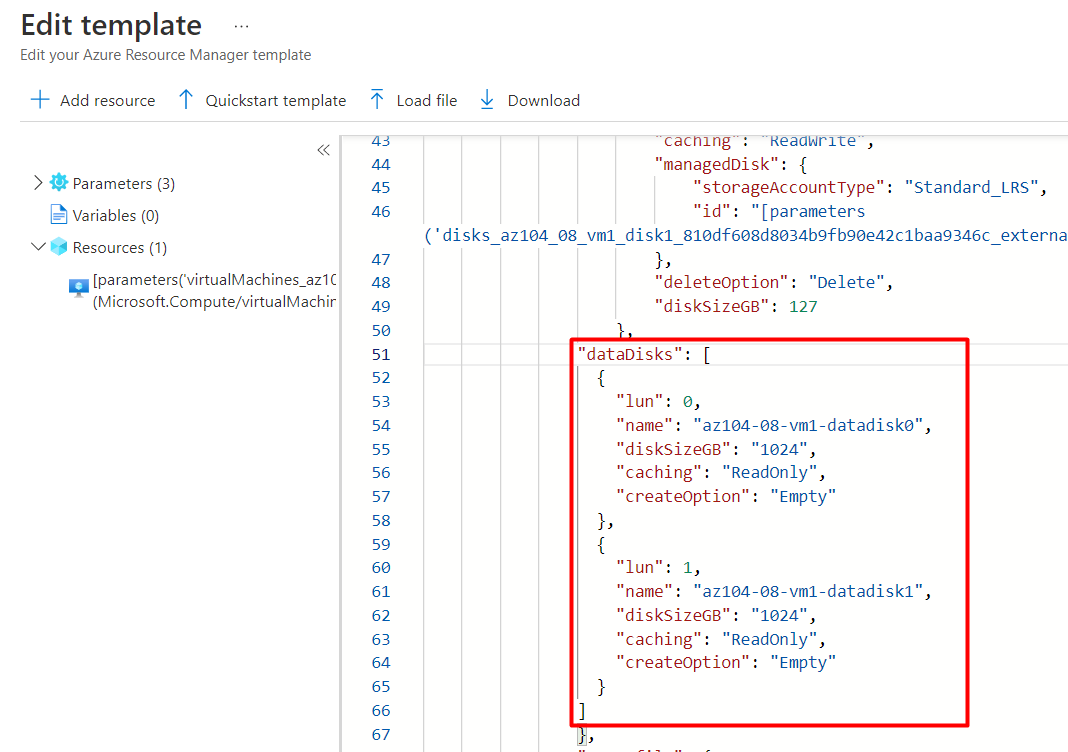This screenshot has height=752, width=1068.
Task: Click the Resources cube icon
Action: coord(59,247)
